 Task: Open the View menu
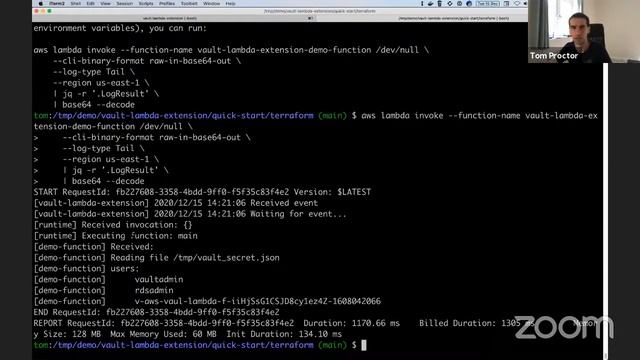[105, 3]
